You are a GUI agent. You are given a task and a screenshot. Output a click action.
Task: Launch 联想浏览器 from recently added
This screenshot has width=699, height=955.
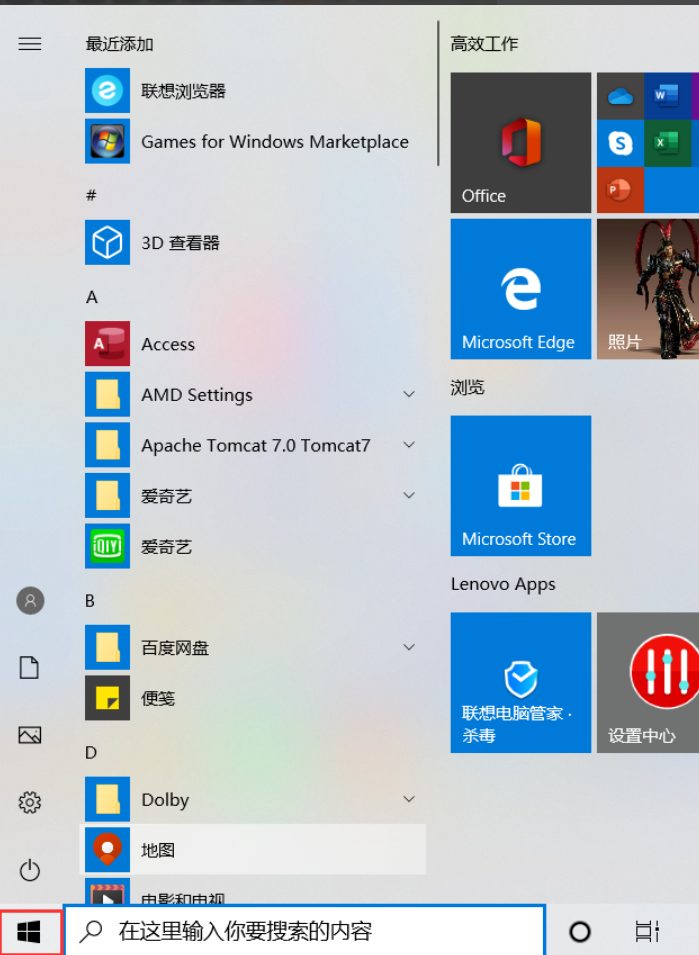coord(253,91)
